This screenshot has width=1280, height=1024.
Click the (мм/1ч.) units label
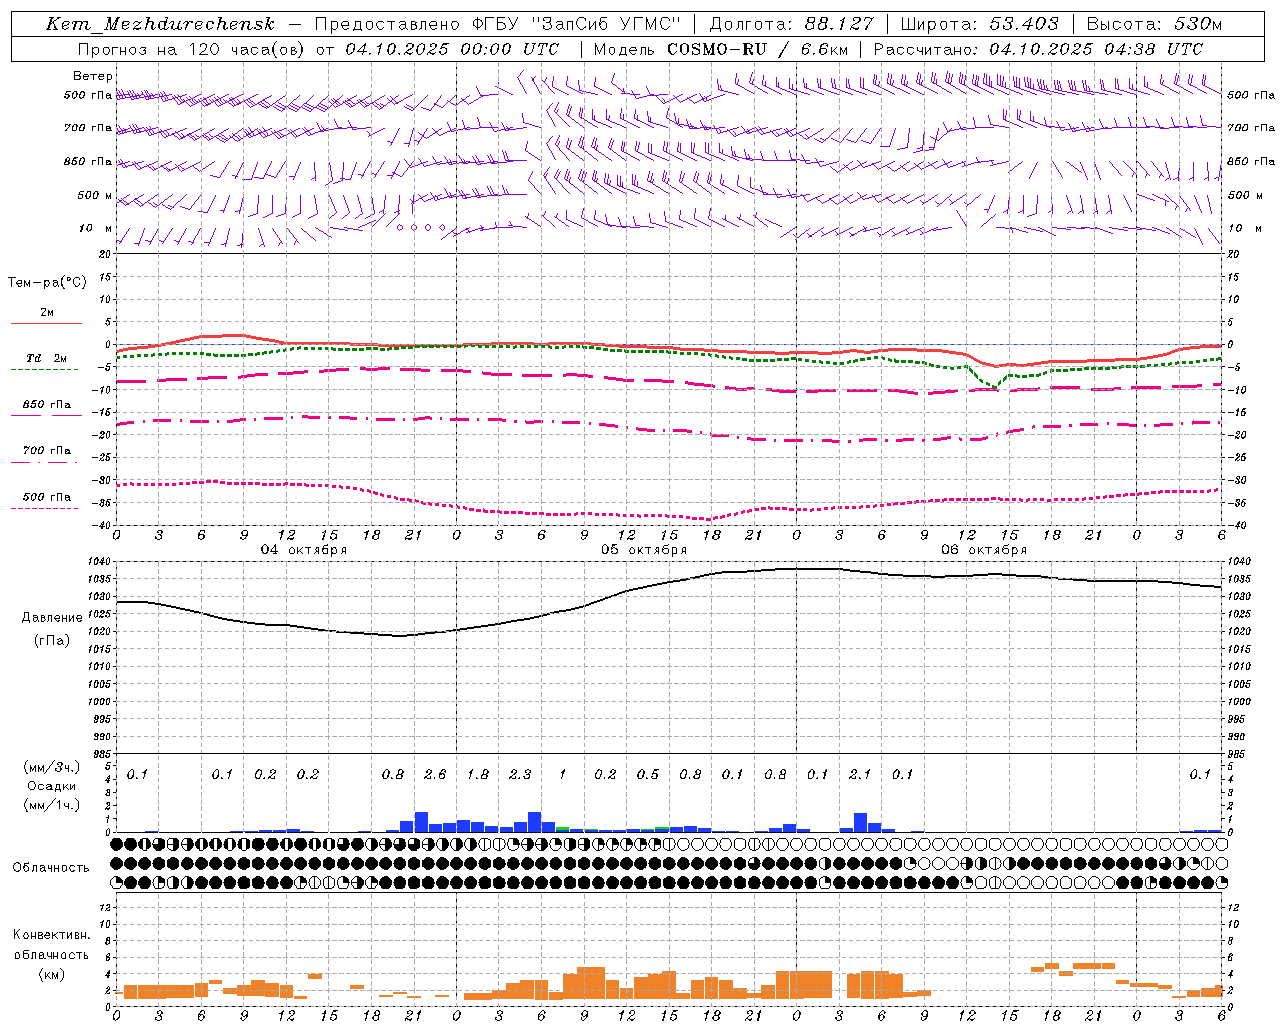point(52,805)
